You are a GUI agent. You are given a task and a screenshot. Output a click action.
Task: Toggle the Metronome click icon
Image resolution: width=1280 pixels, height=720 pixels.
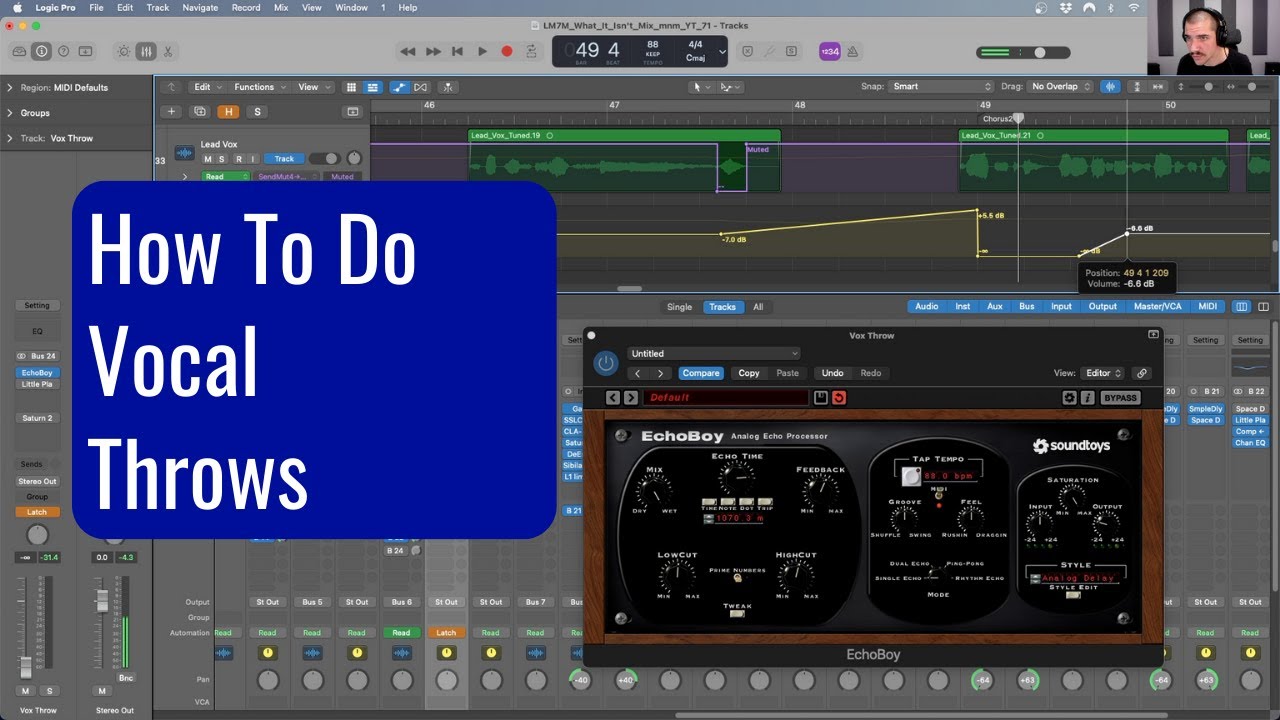pos(853,51)
